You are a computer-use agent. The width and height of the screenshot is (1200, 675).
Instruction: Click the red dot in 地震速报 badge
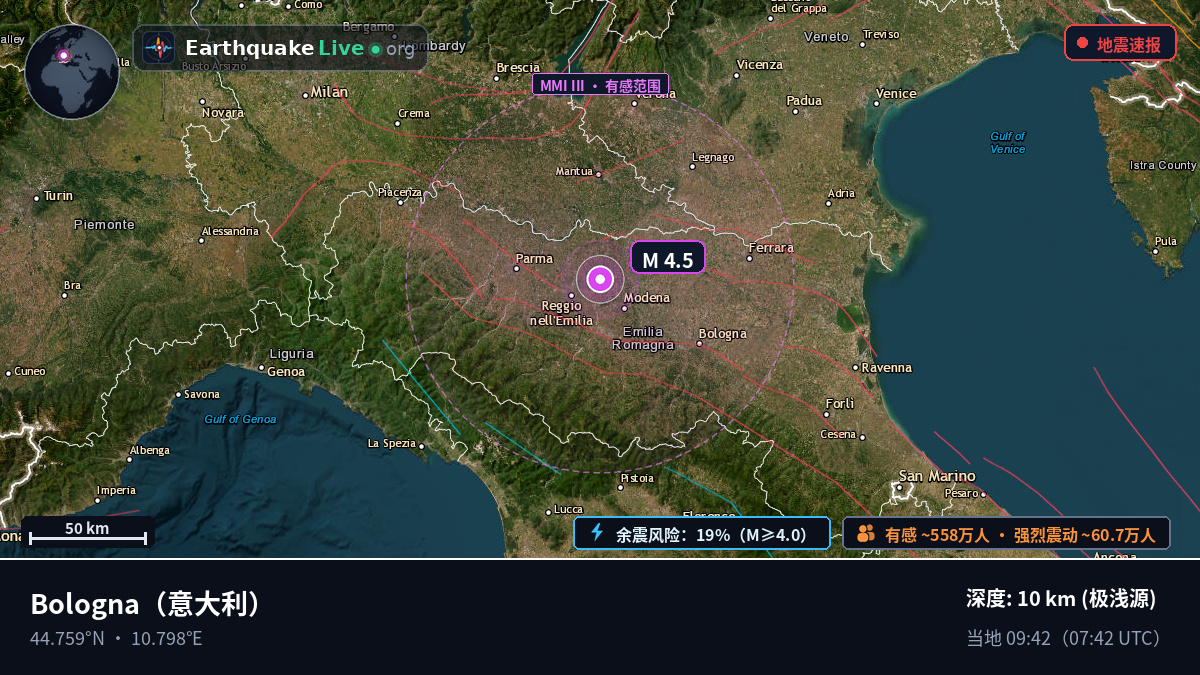tap(1082, 43)
